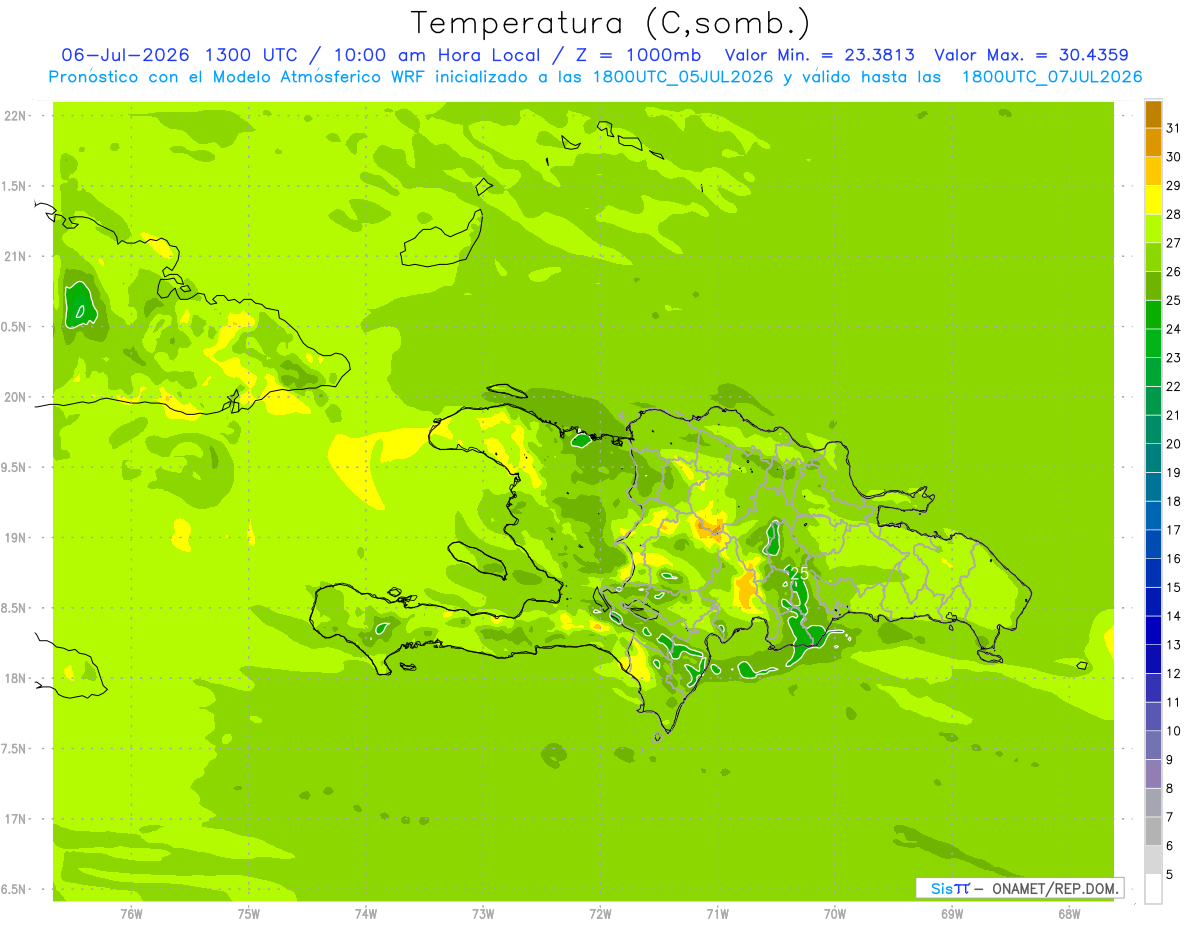Pick the blue colorbar segment between 15 and 16
This screenshot has width=1200, height=927.
tap(1153, 573)
